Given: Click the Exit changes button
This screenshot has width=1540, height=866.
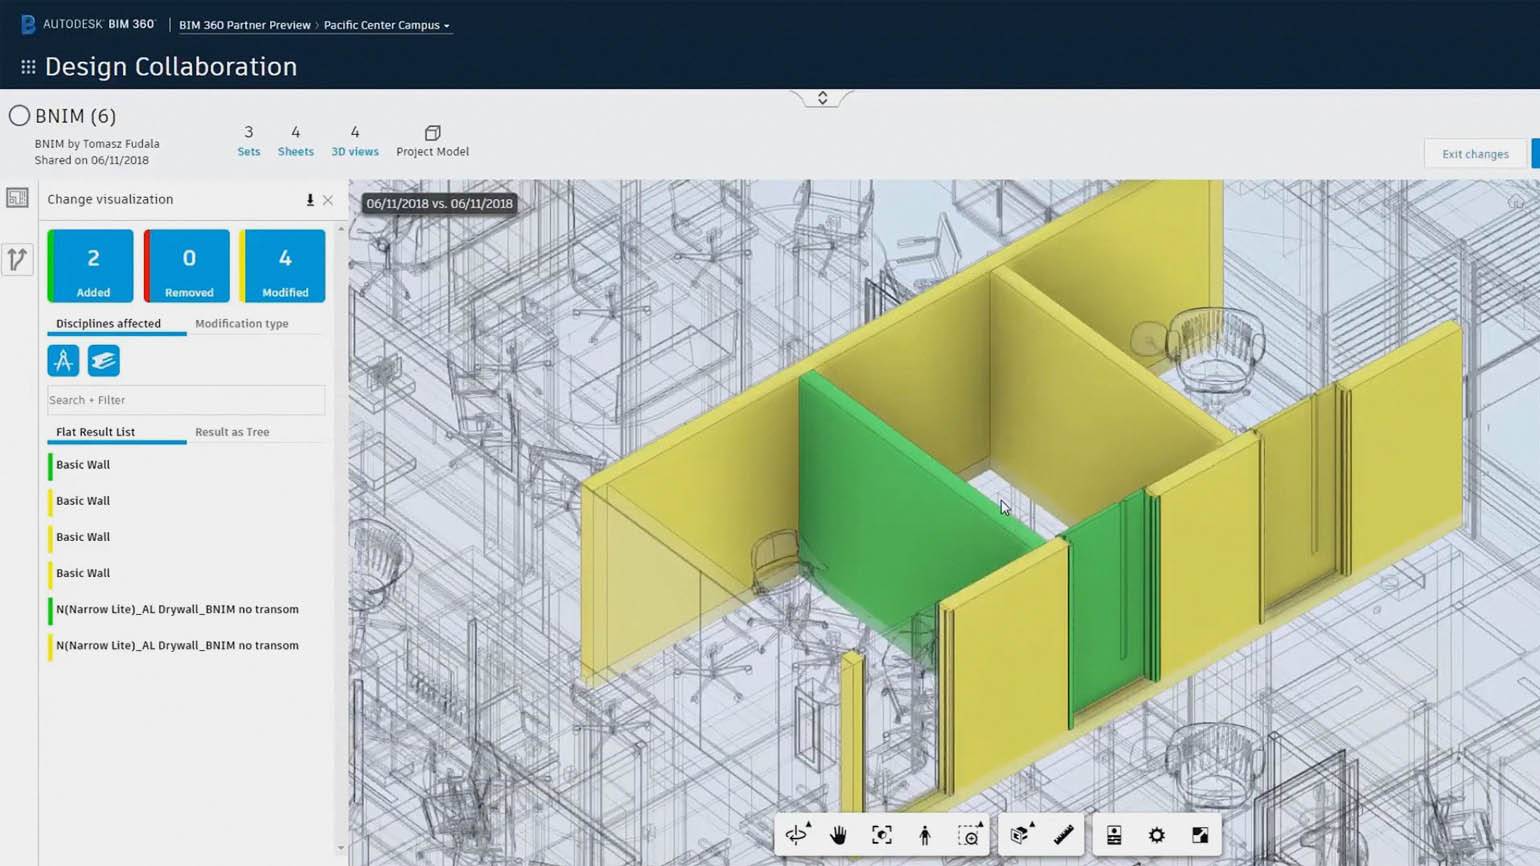Looking at the screenshot, I should tap(1475, 154).
